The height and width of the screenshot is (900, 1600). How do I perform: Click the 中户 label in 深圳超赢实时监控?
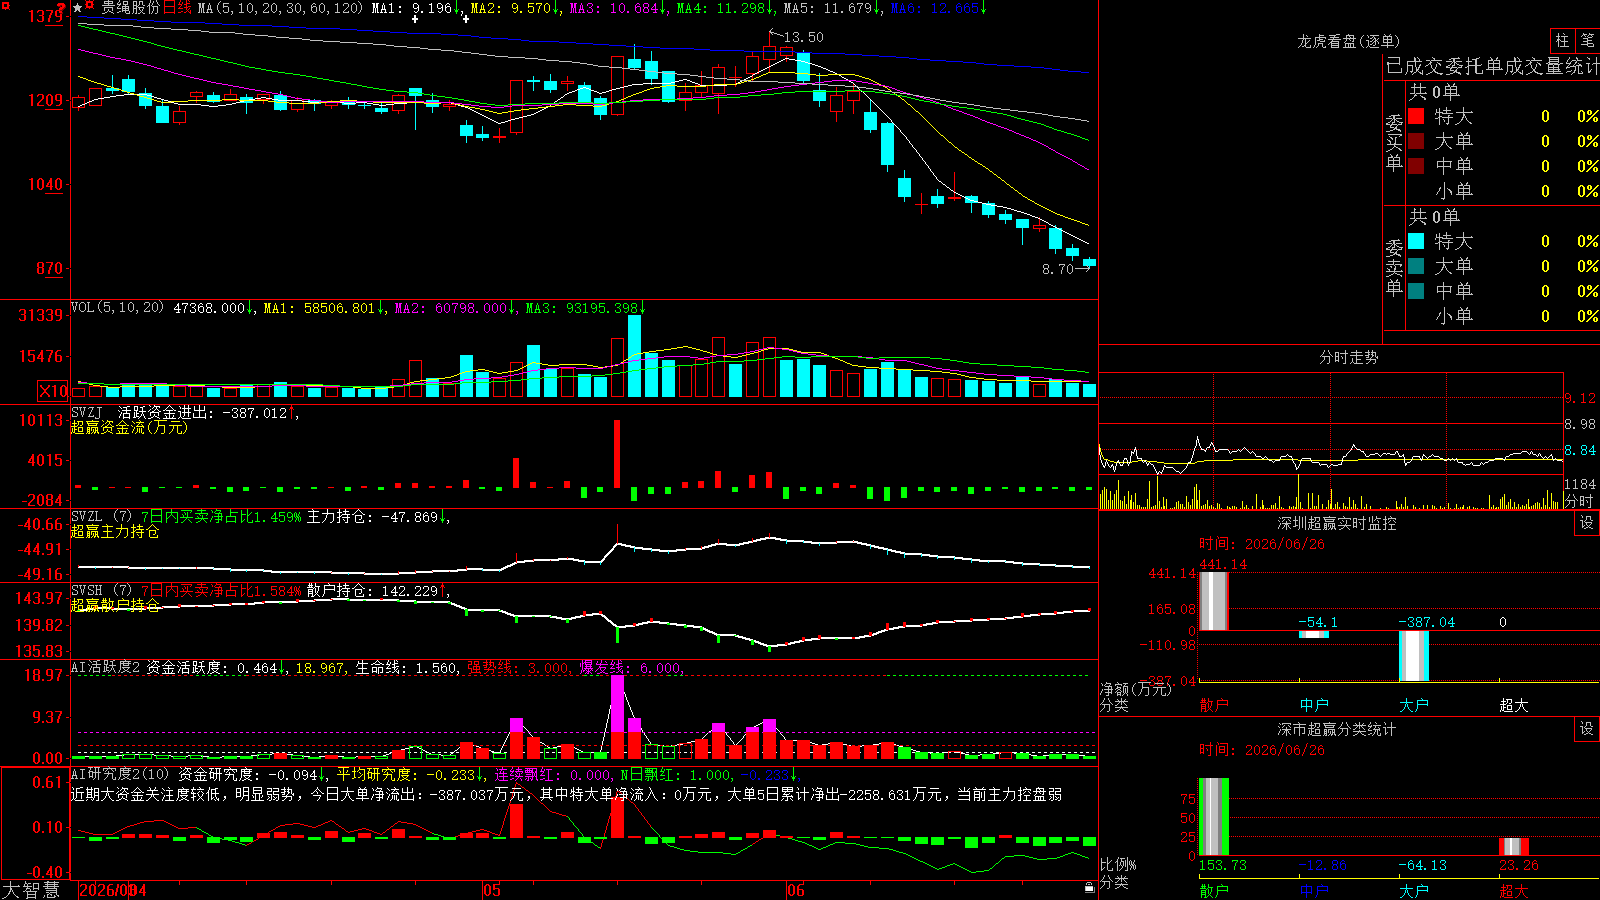pyautogui.click(x=1314, y=705)
